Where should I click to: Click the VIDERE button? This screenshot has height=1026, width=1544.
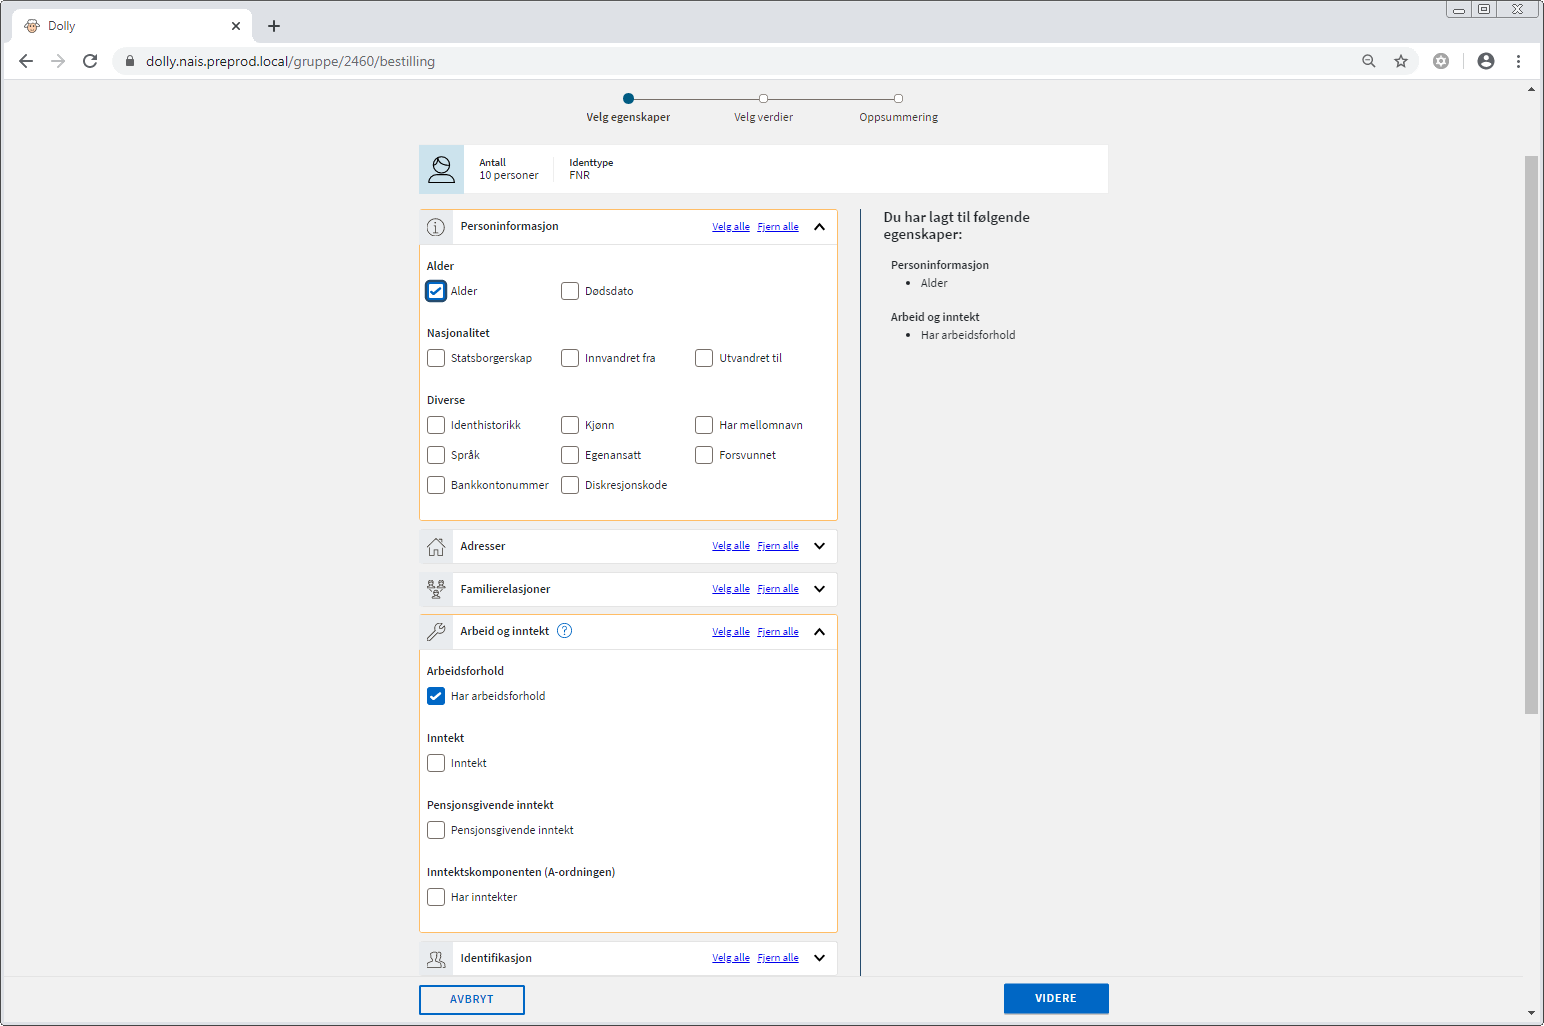1056,999
